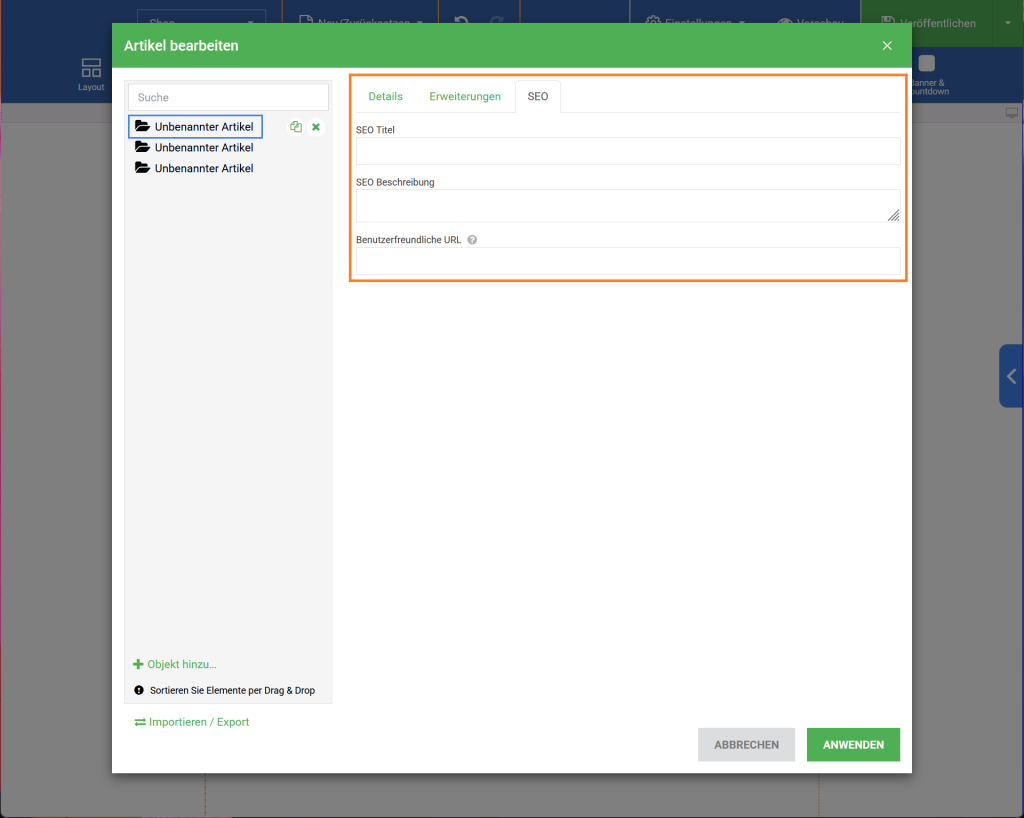Click the help icon beside Benutzerfreundliche URL
This screenshot has height=818, width=1024.
(472, 240)
